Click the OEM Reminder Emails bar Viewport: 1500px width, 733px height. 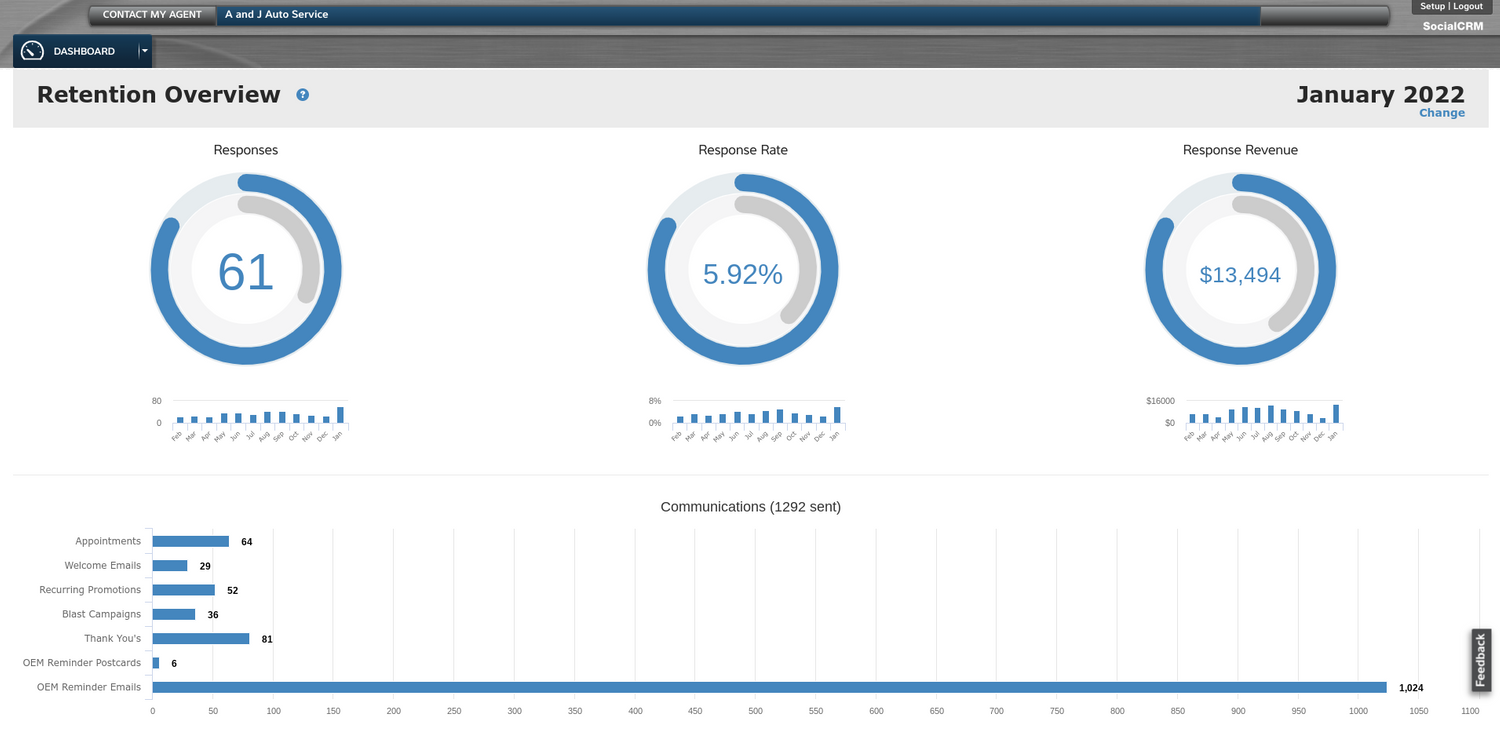(769, 687)
